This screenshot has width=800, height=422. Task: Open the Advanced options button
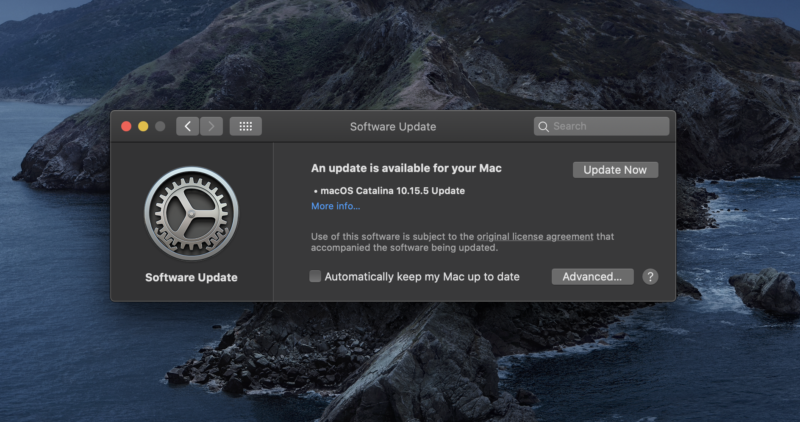(592, 277)
